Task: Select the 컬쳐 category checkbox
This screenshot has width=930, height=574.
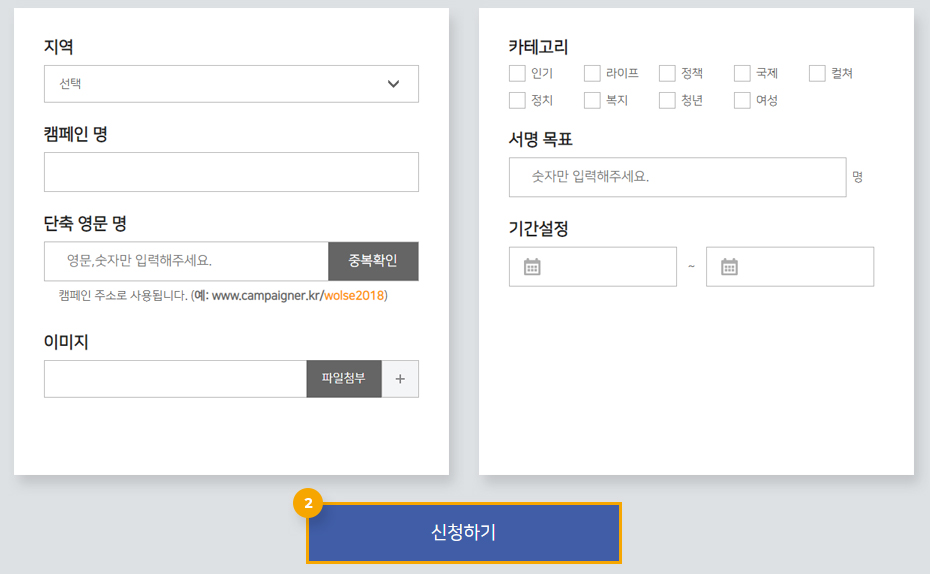Action: point(817,74)
